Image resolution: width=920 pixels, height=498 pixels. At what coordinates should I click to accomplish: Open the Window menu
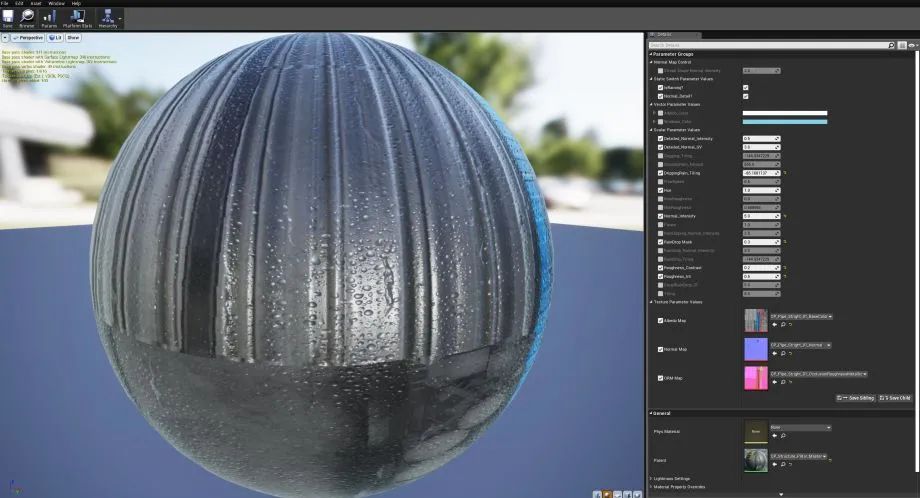tap(57, 4)
